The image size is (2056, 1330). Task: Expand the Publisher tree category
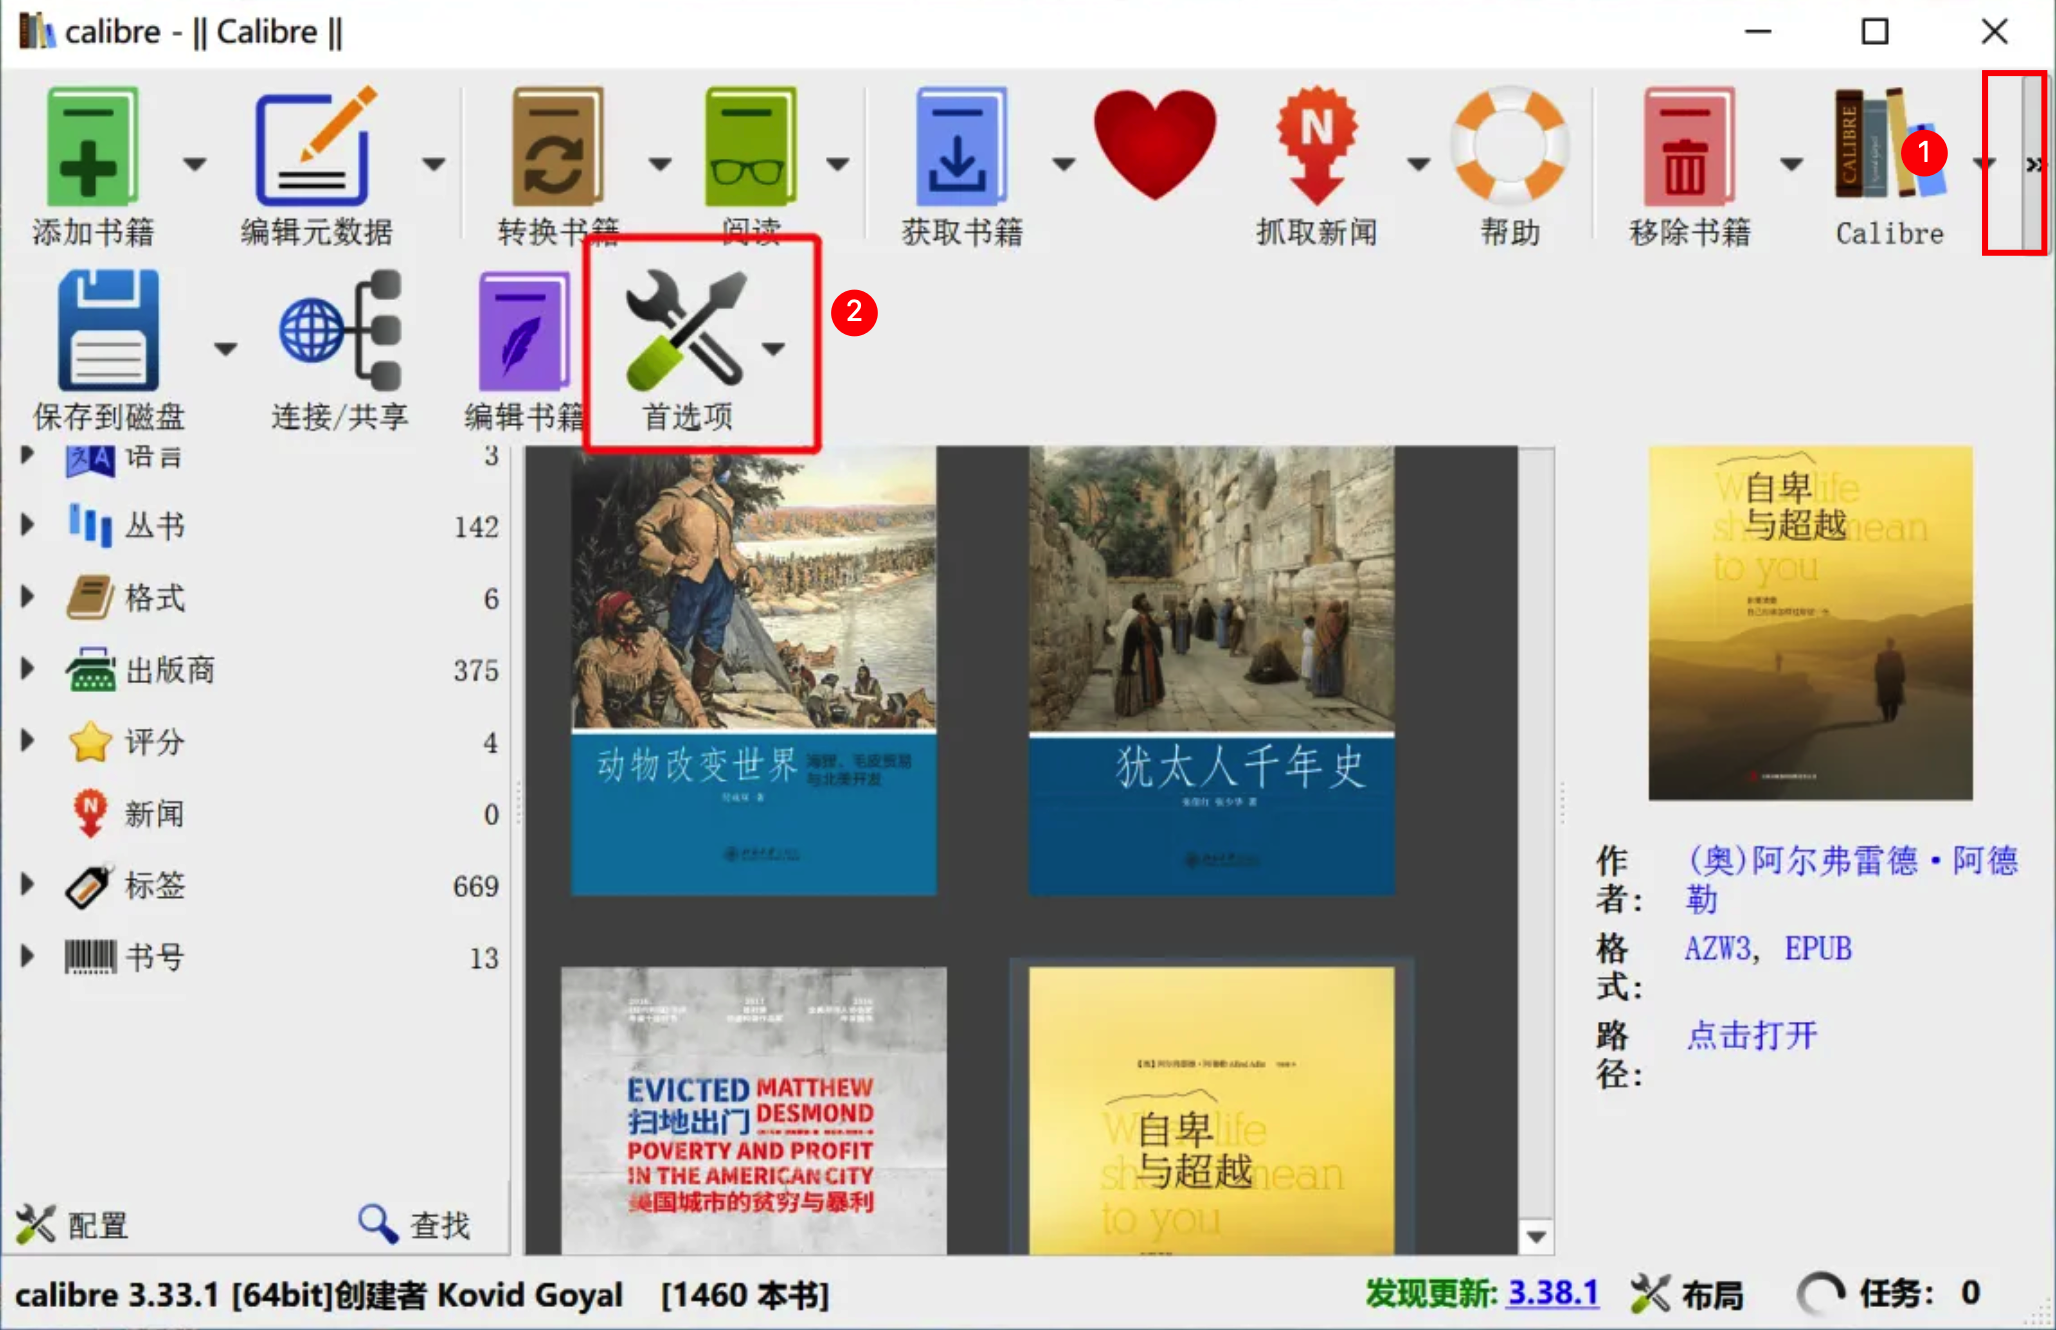(x=28, y=669)
